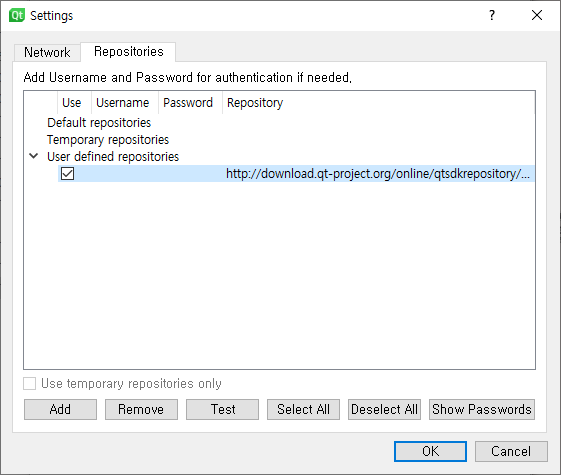Image resolution: width=561 pixels, height=475 pixels.
Task: Click the Qt logo icon in title bar
Action: pyautogui.click(x=17, y=16)
